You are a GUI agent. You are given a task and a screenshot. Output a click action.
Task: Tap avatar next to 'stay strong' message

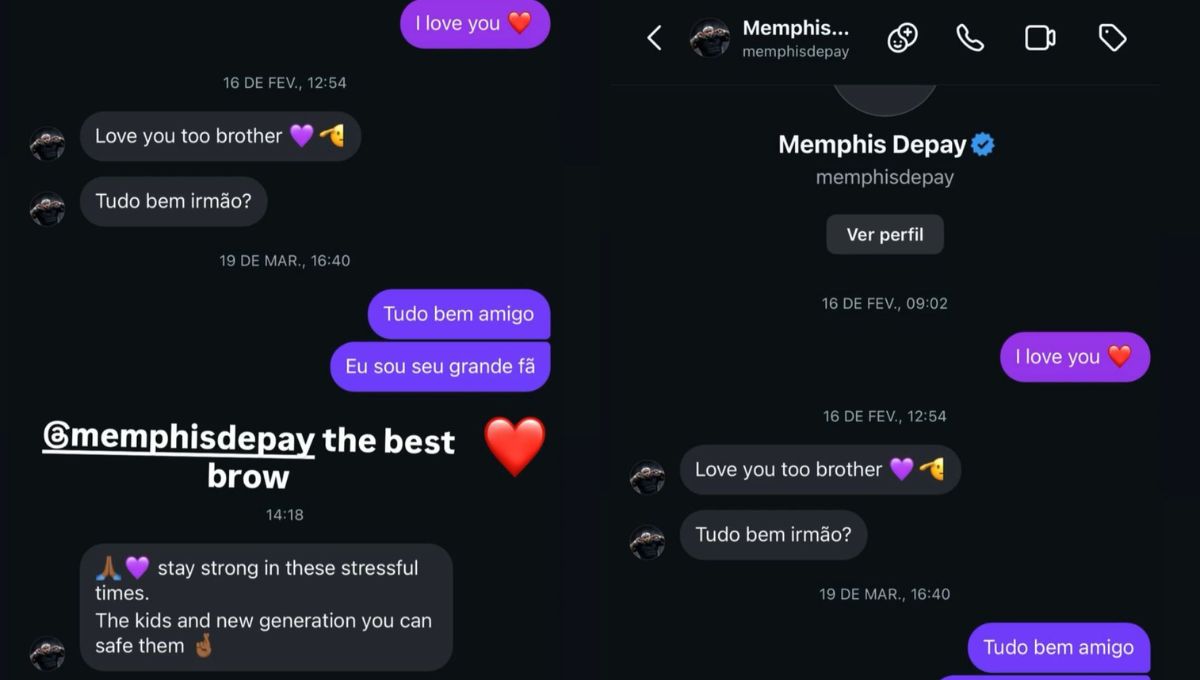tap(47, 653)
